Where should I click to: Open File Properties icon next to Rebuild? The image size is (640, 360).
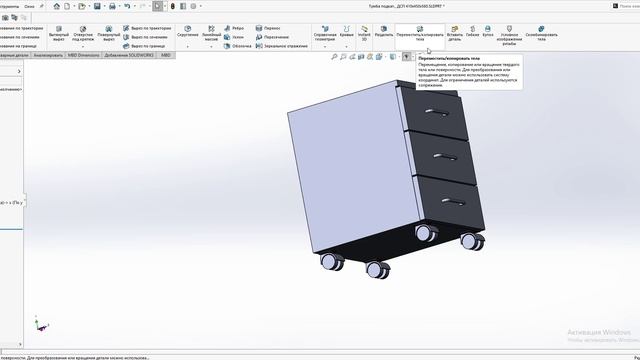coord(183,6)
